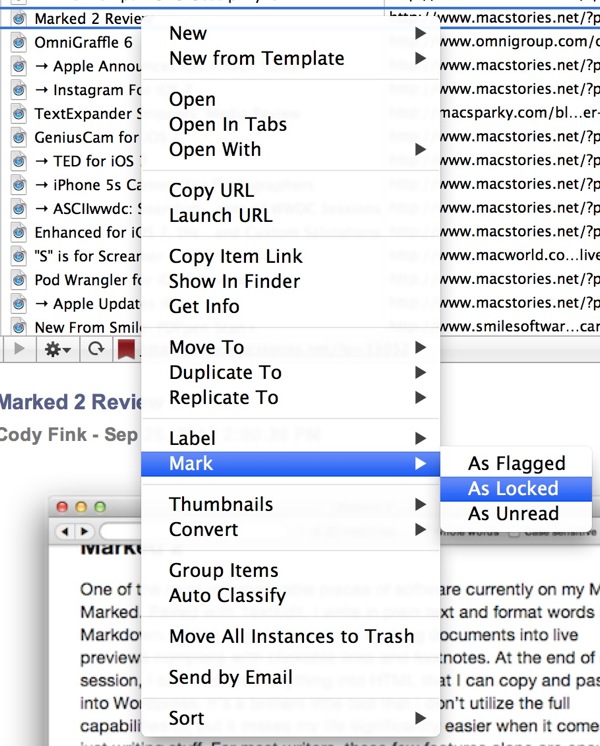Select Show In Finder
Viewport: 600px width, 746px height.
pos(290,282)
